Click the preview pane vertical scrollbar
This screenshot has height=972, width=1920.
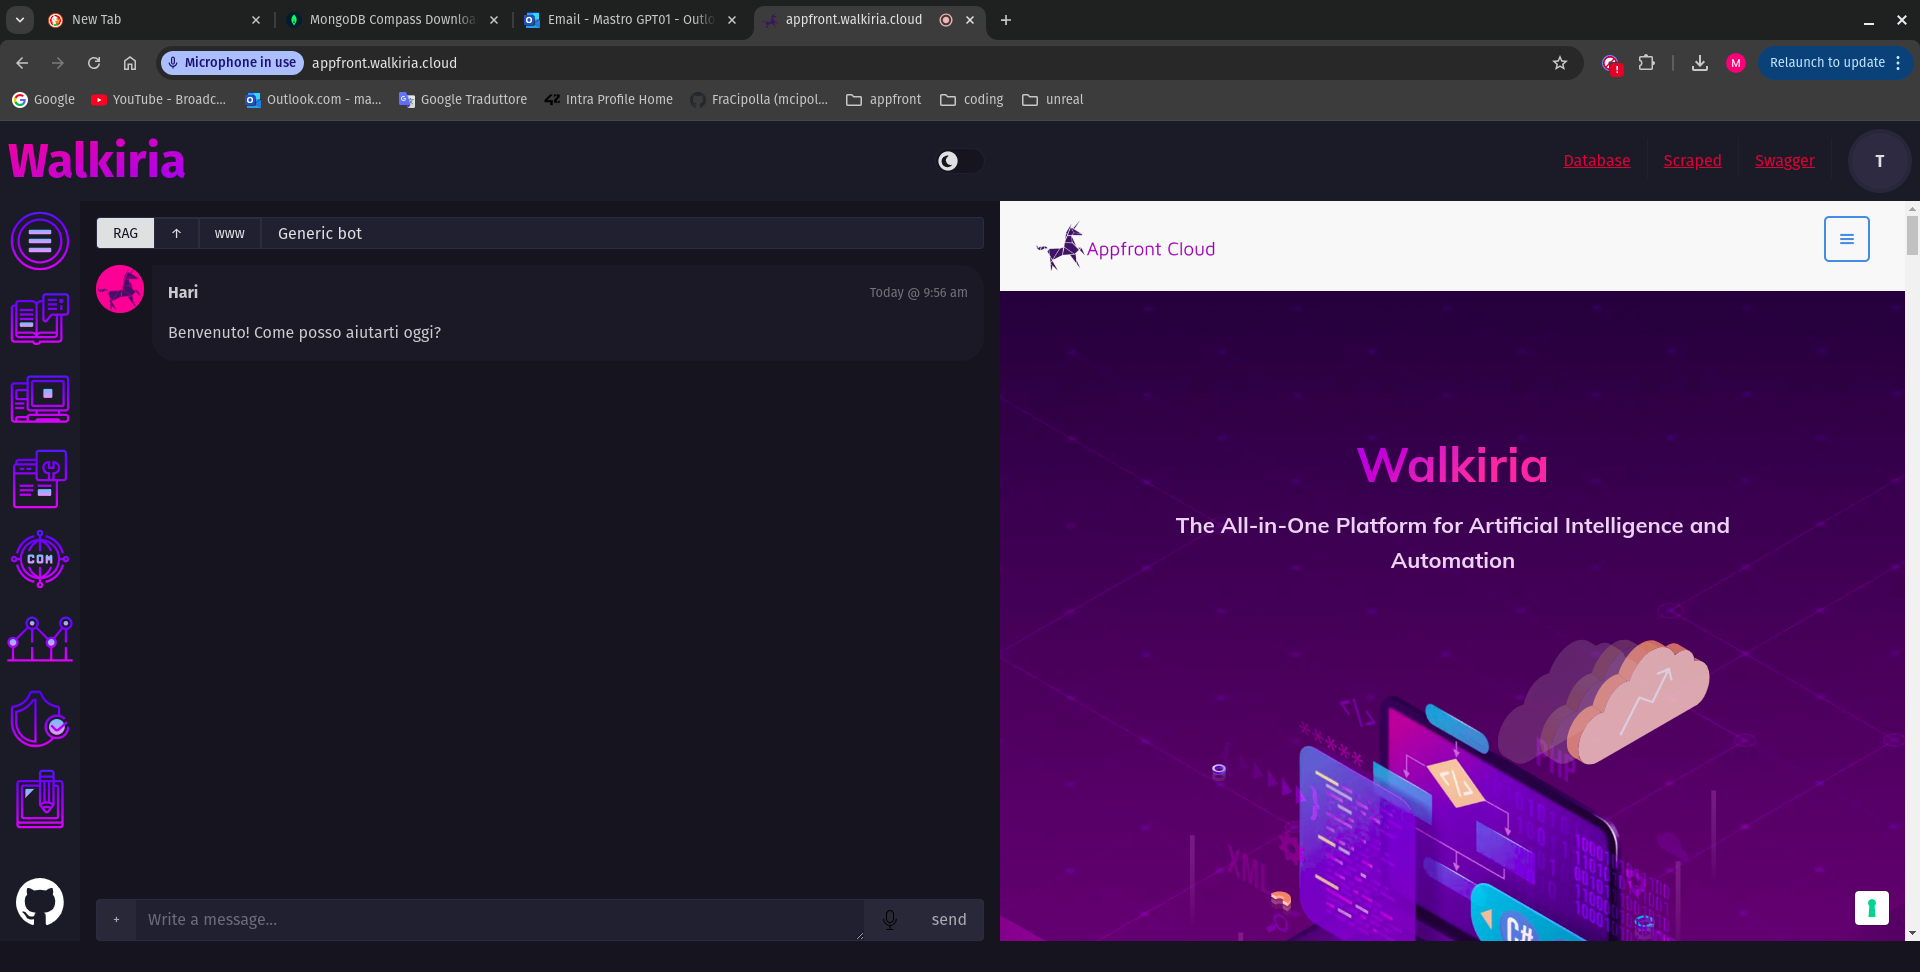click(1912, 235)
